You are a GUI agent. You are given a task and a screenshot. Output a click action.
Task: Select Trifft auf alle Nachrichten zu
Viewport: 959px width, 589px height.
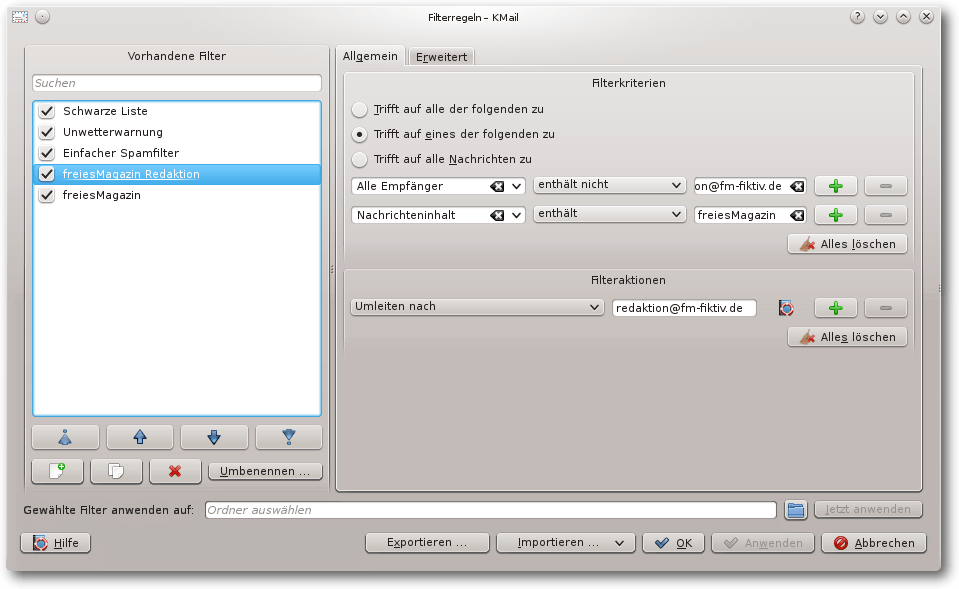(360, 159)
